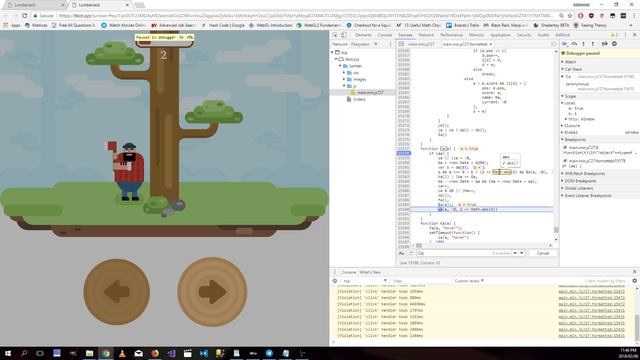Toggle the file navigator sidebar icon
The height and width of the screenshot is (360, 640).
tap(401, 44)
